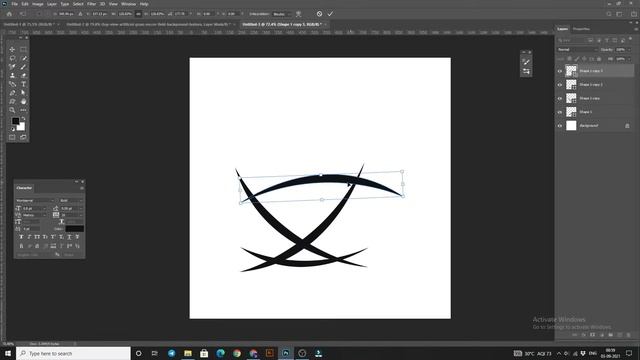This screenshot has width=640, height=360.
Task: Open the Interpolation dropdown in options bar
Action: tap(282, 14)
